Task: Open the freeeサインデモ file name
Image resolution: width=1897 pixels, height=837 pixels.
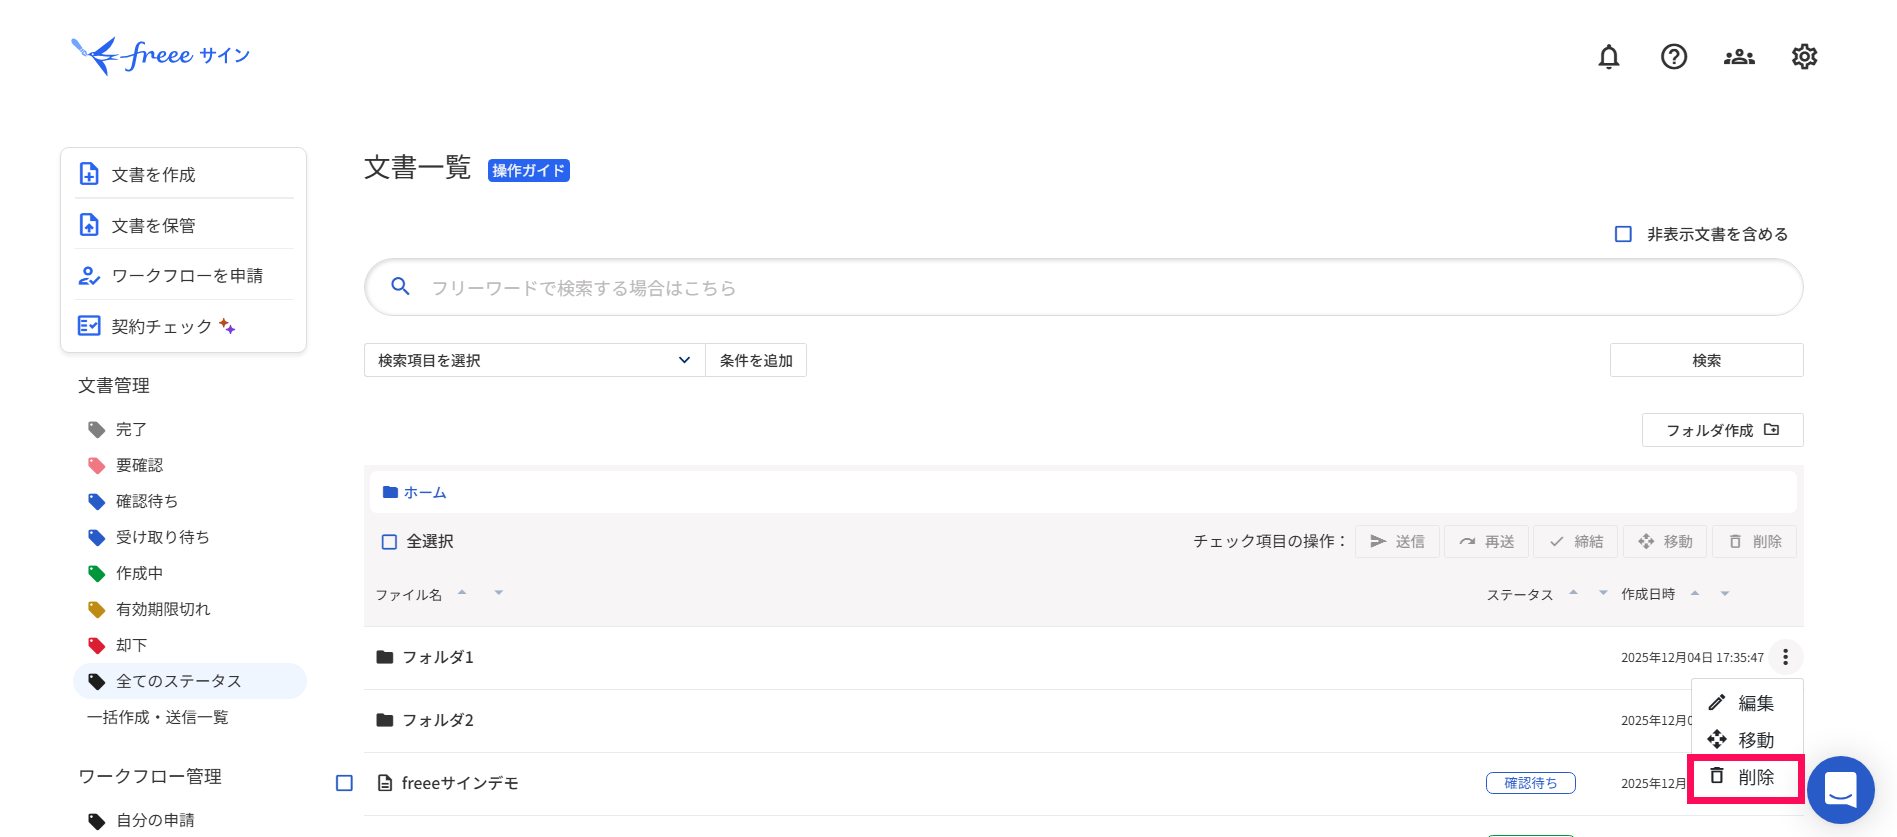Action: 460,783
